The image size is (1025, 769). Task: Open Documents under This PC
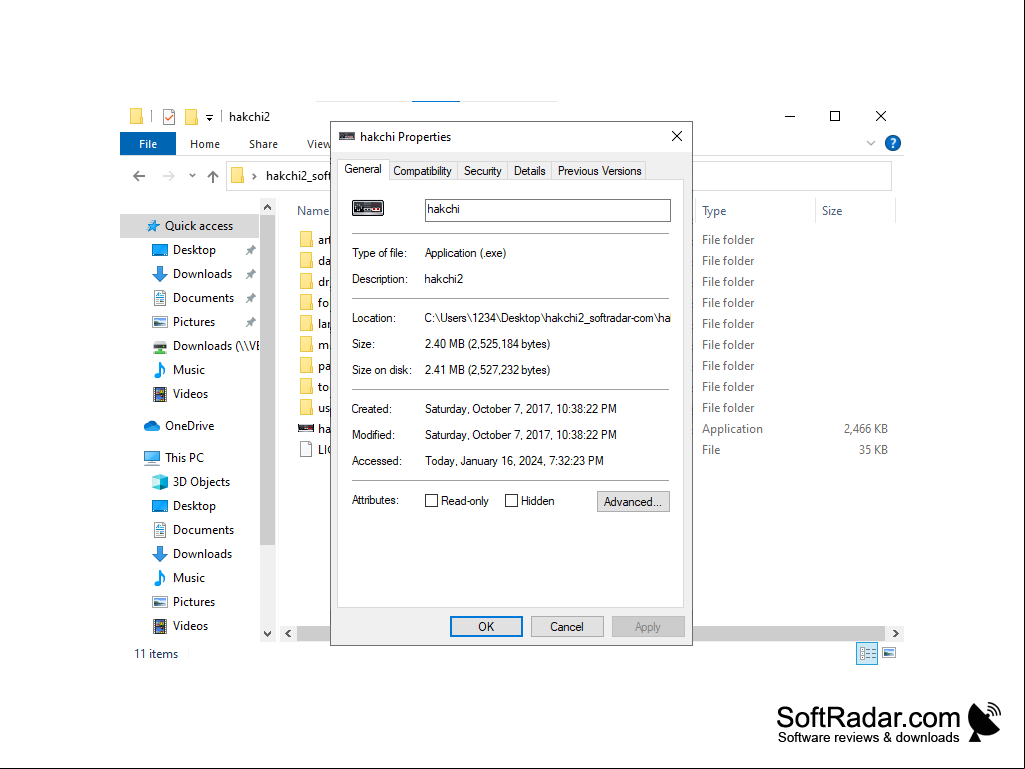point(203,530)
